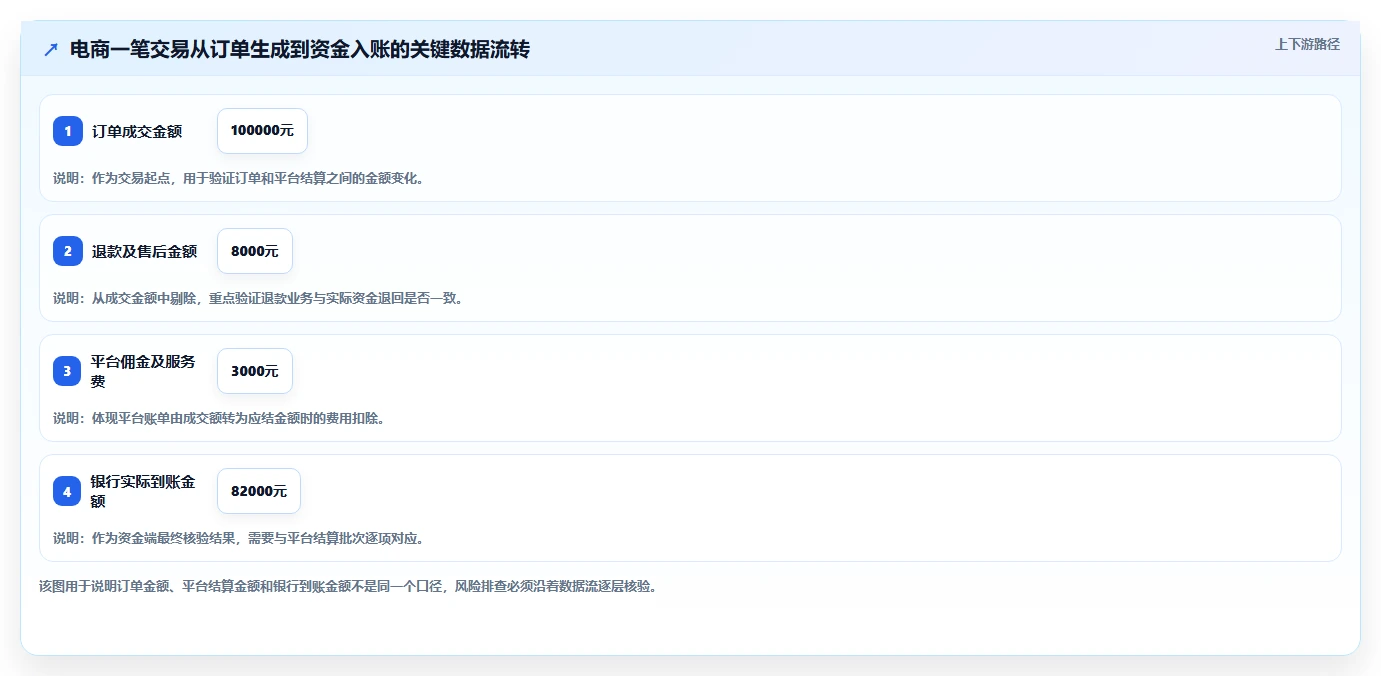The height and width of the screenshot is (676, 1381).
Task: Click the 订单成交金额 label
Action: click(x=137, y=131)
